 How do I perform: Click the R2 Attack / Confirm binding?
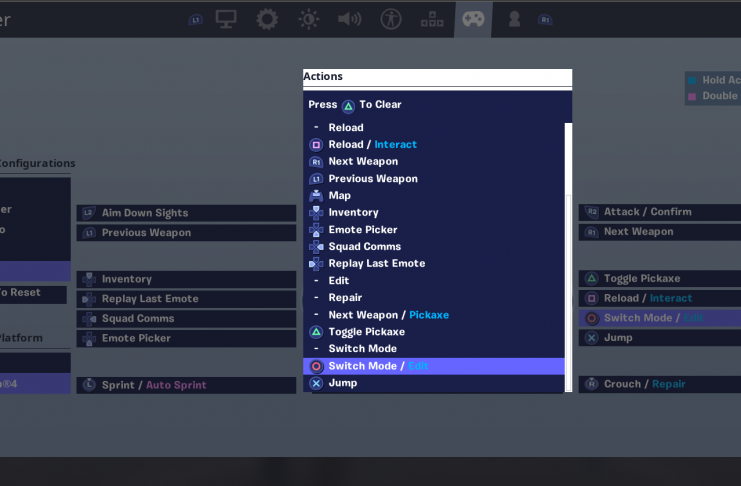coord(660,212)
